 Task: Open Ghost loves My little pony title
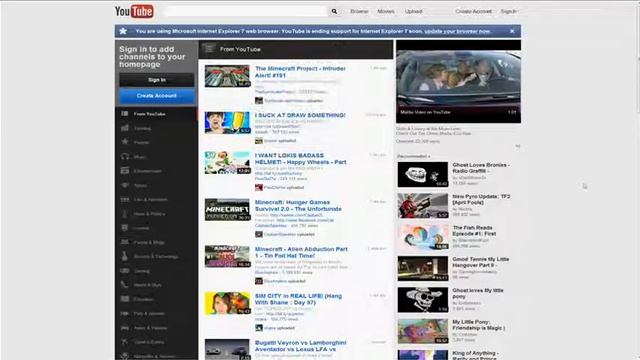click(x=478, y=293)
